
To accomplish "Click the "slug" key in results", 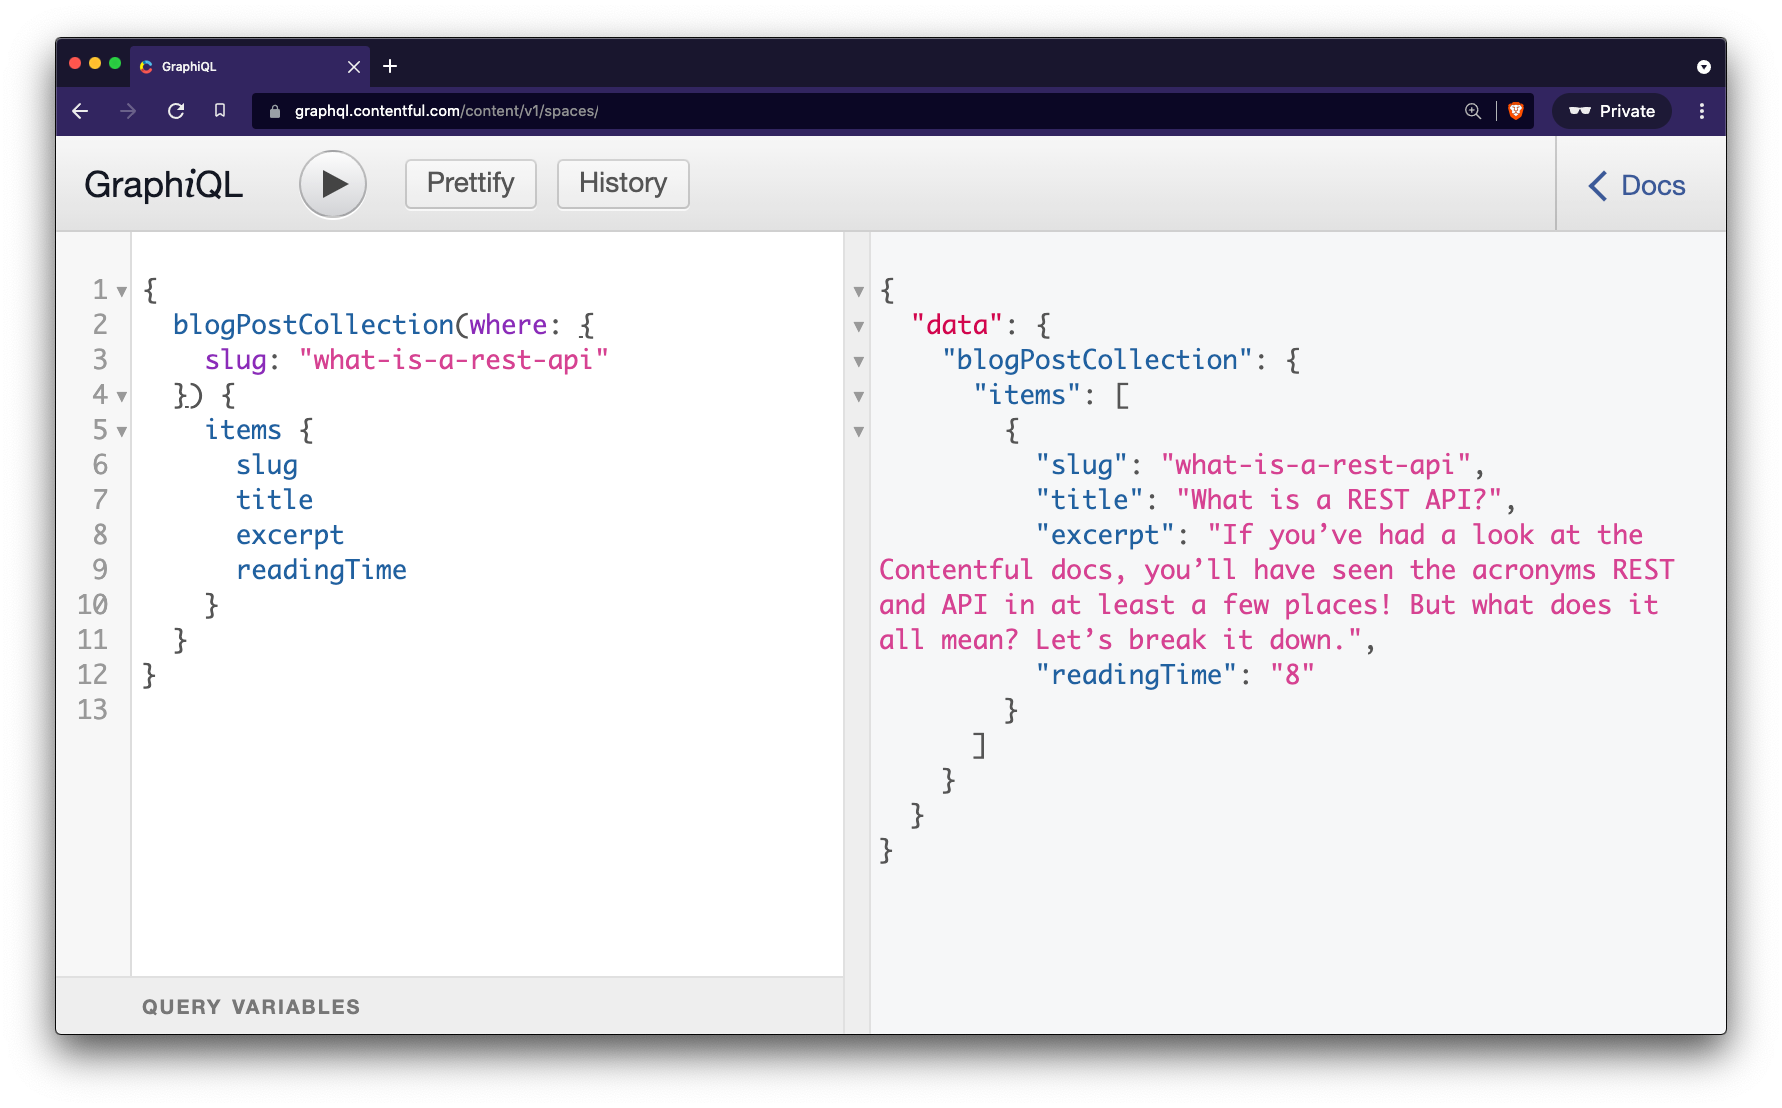I will [1082, 465].
